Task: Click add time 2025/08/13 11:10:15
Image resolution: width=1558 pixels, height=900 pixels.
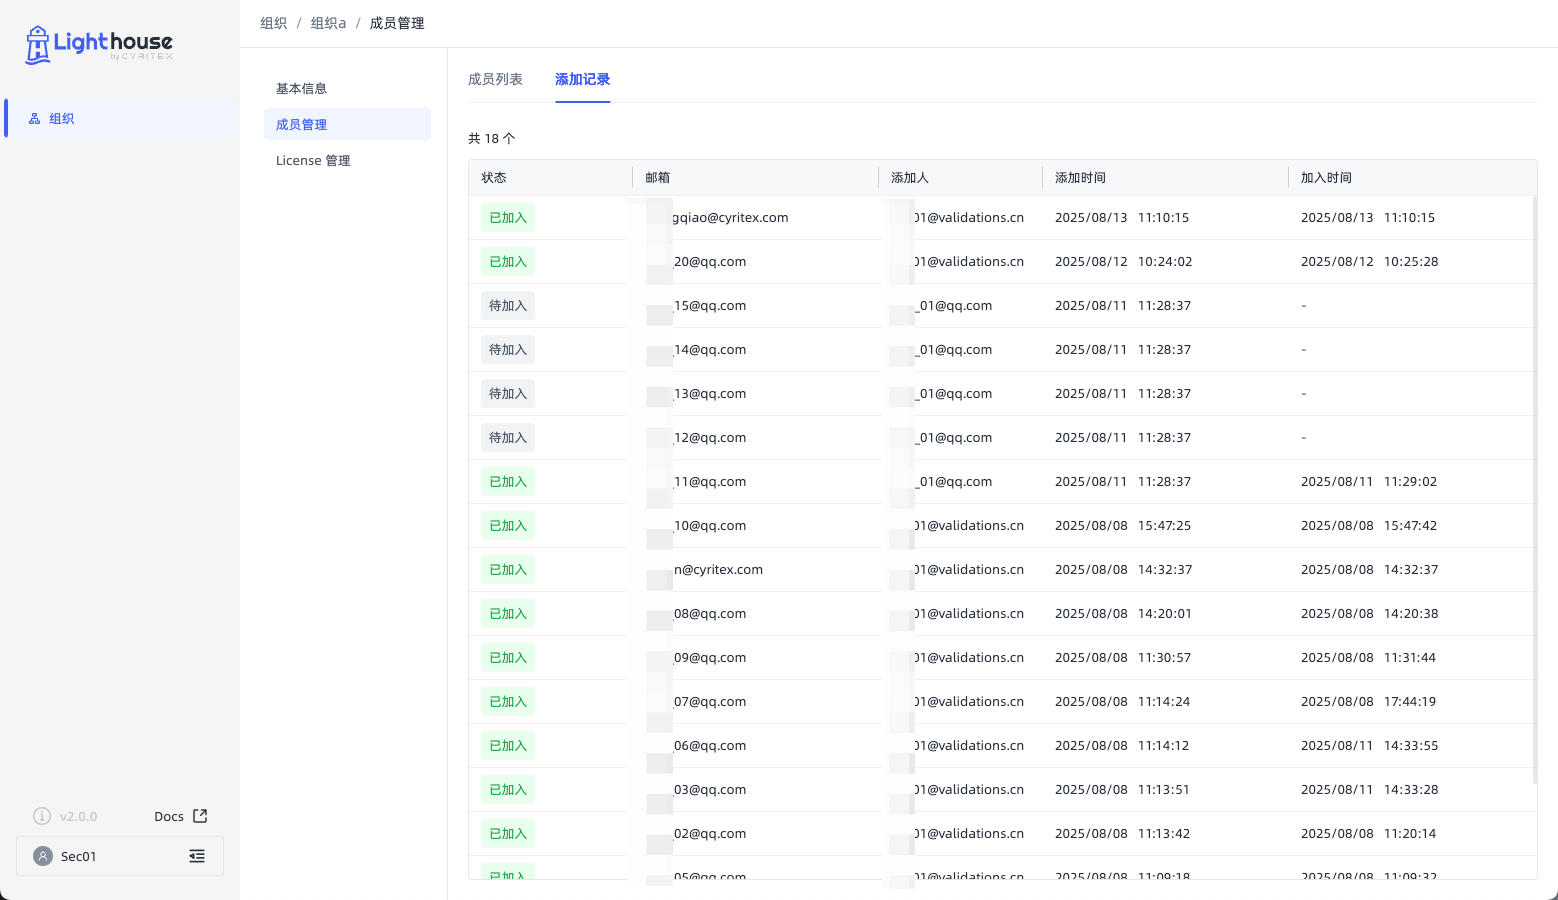Action: click(1122, 217)
